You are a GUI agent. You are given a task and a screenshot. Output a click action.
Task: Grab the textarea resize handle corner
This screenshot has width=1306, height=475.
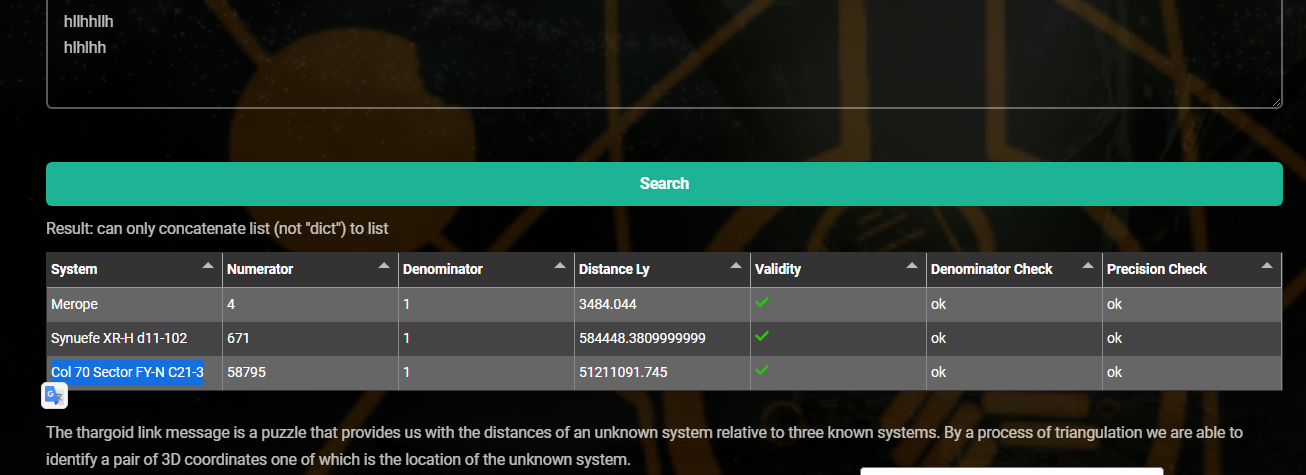(1276, 101)
